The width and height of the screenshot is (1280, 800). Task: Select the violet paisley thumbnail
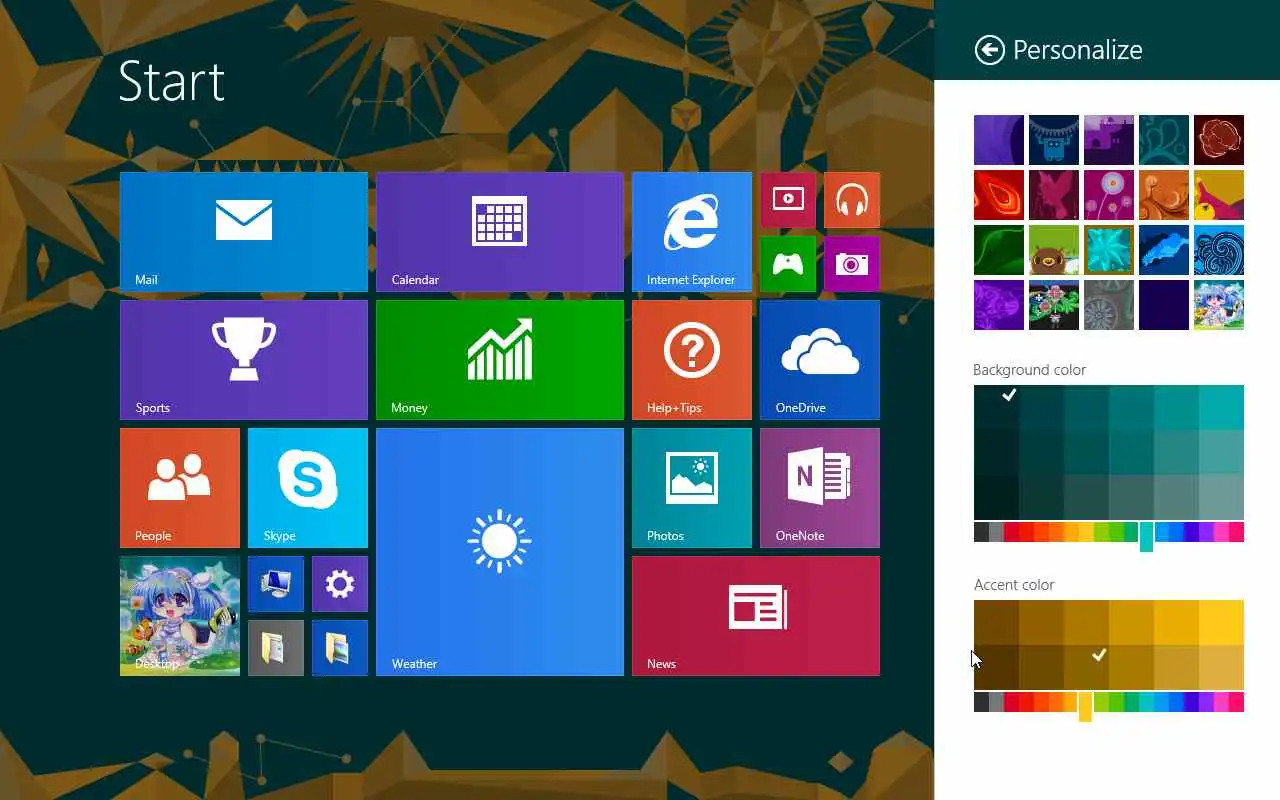pyautogui.click(x=999, y=305)
